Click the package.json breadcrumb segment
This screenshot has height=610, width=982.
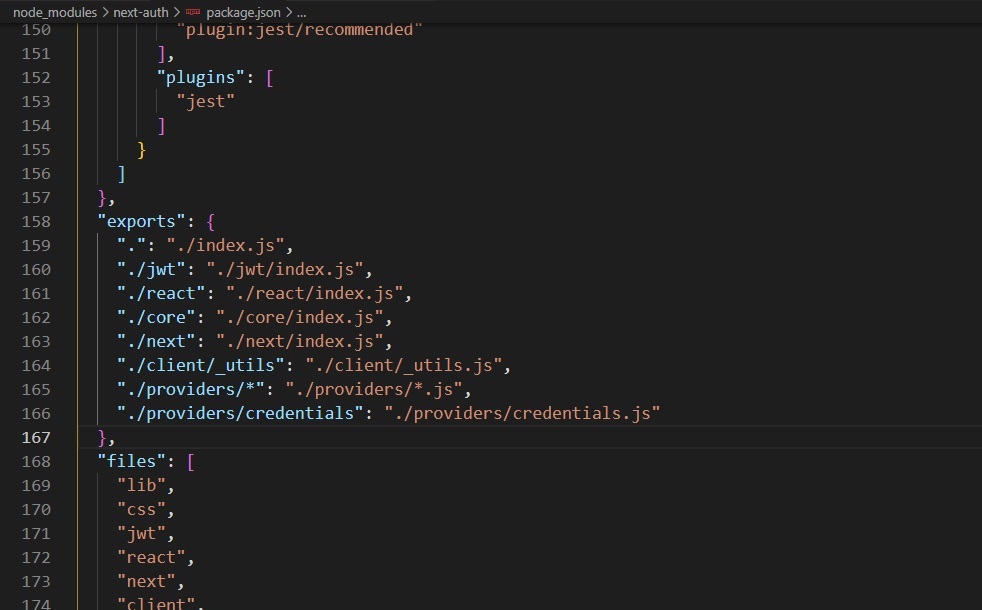(x=243, y=12)
